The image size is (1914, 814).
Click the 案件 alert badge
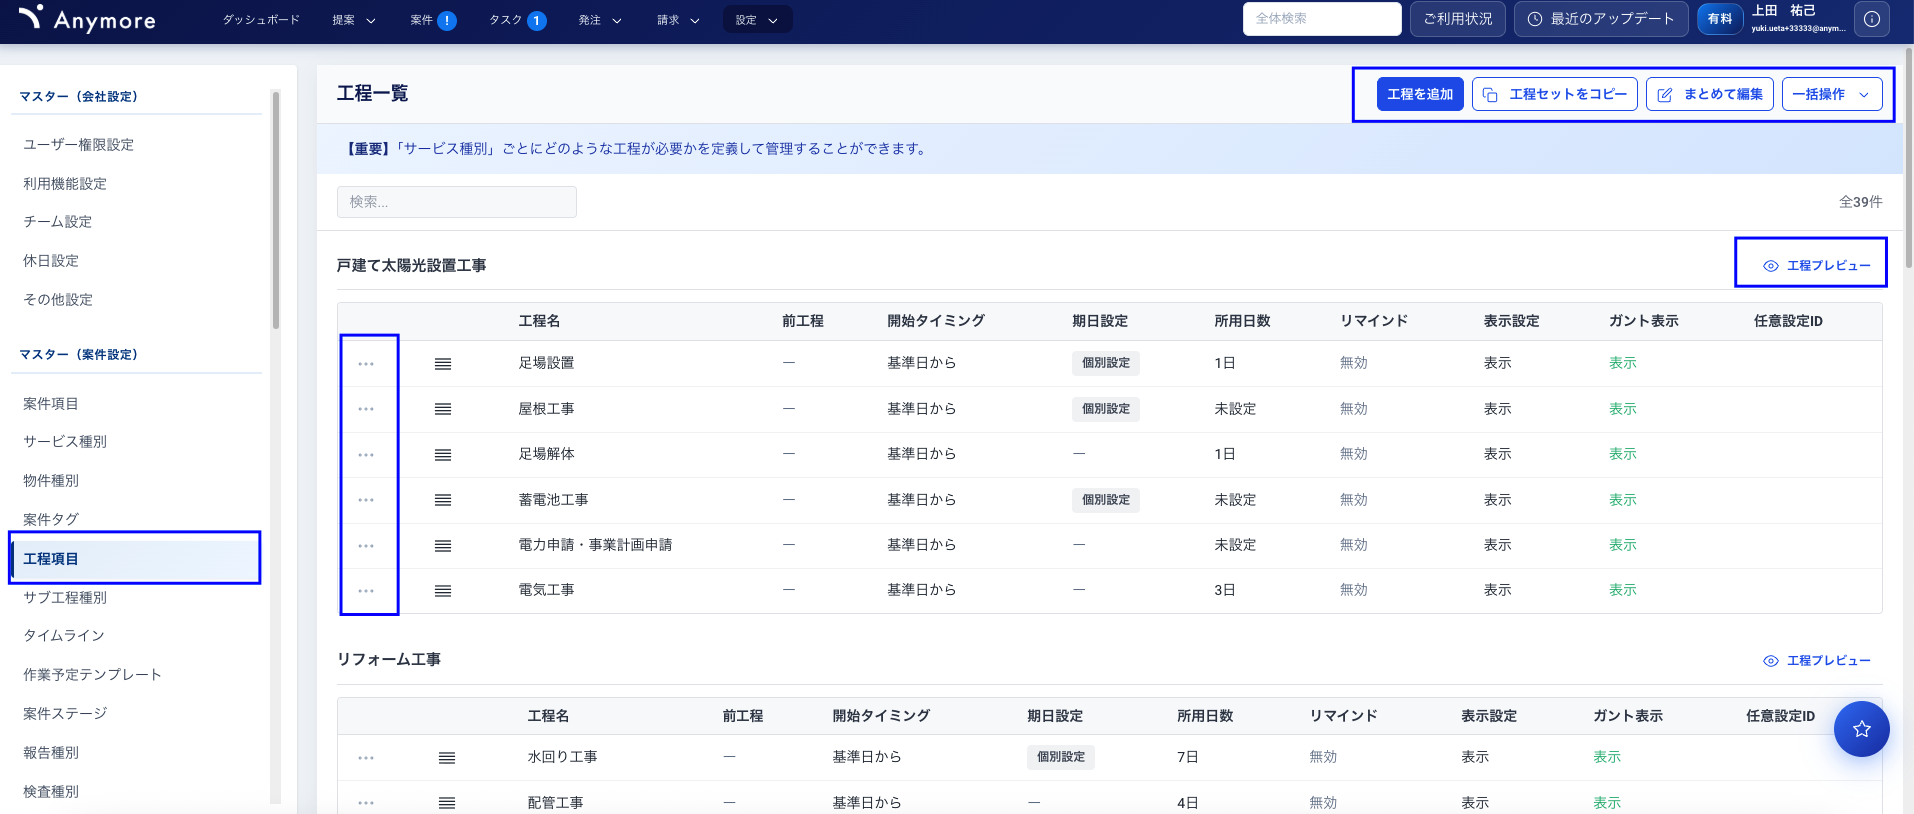click(x=447, y=20)
